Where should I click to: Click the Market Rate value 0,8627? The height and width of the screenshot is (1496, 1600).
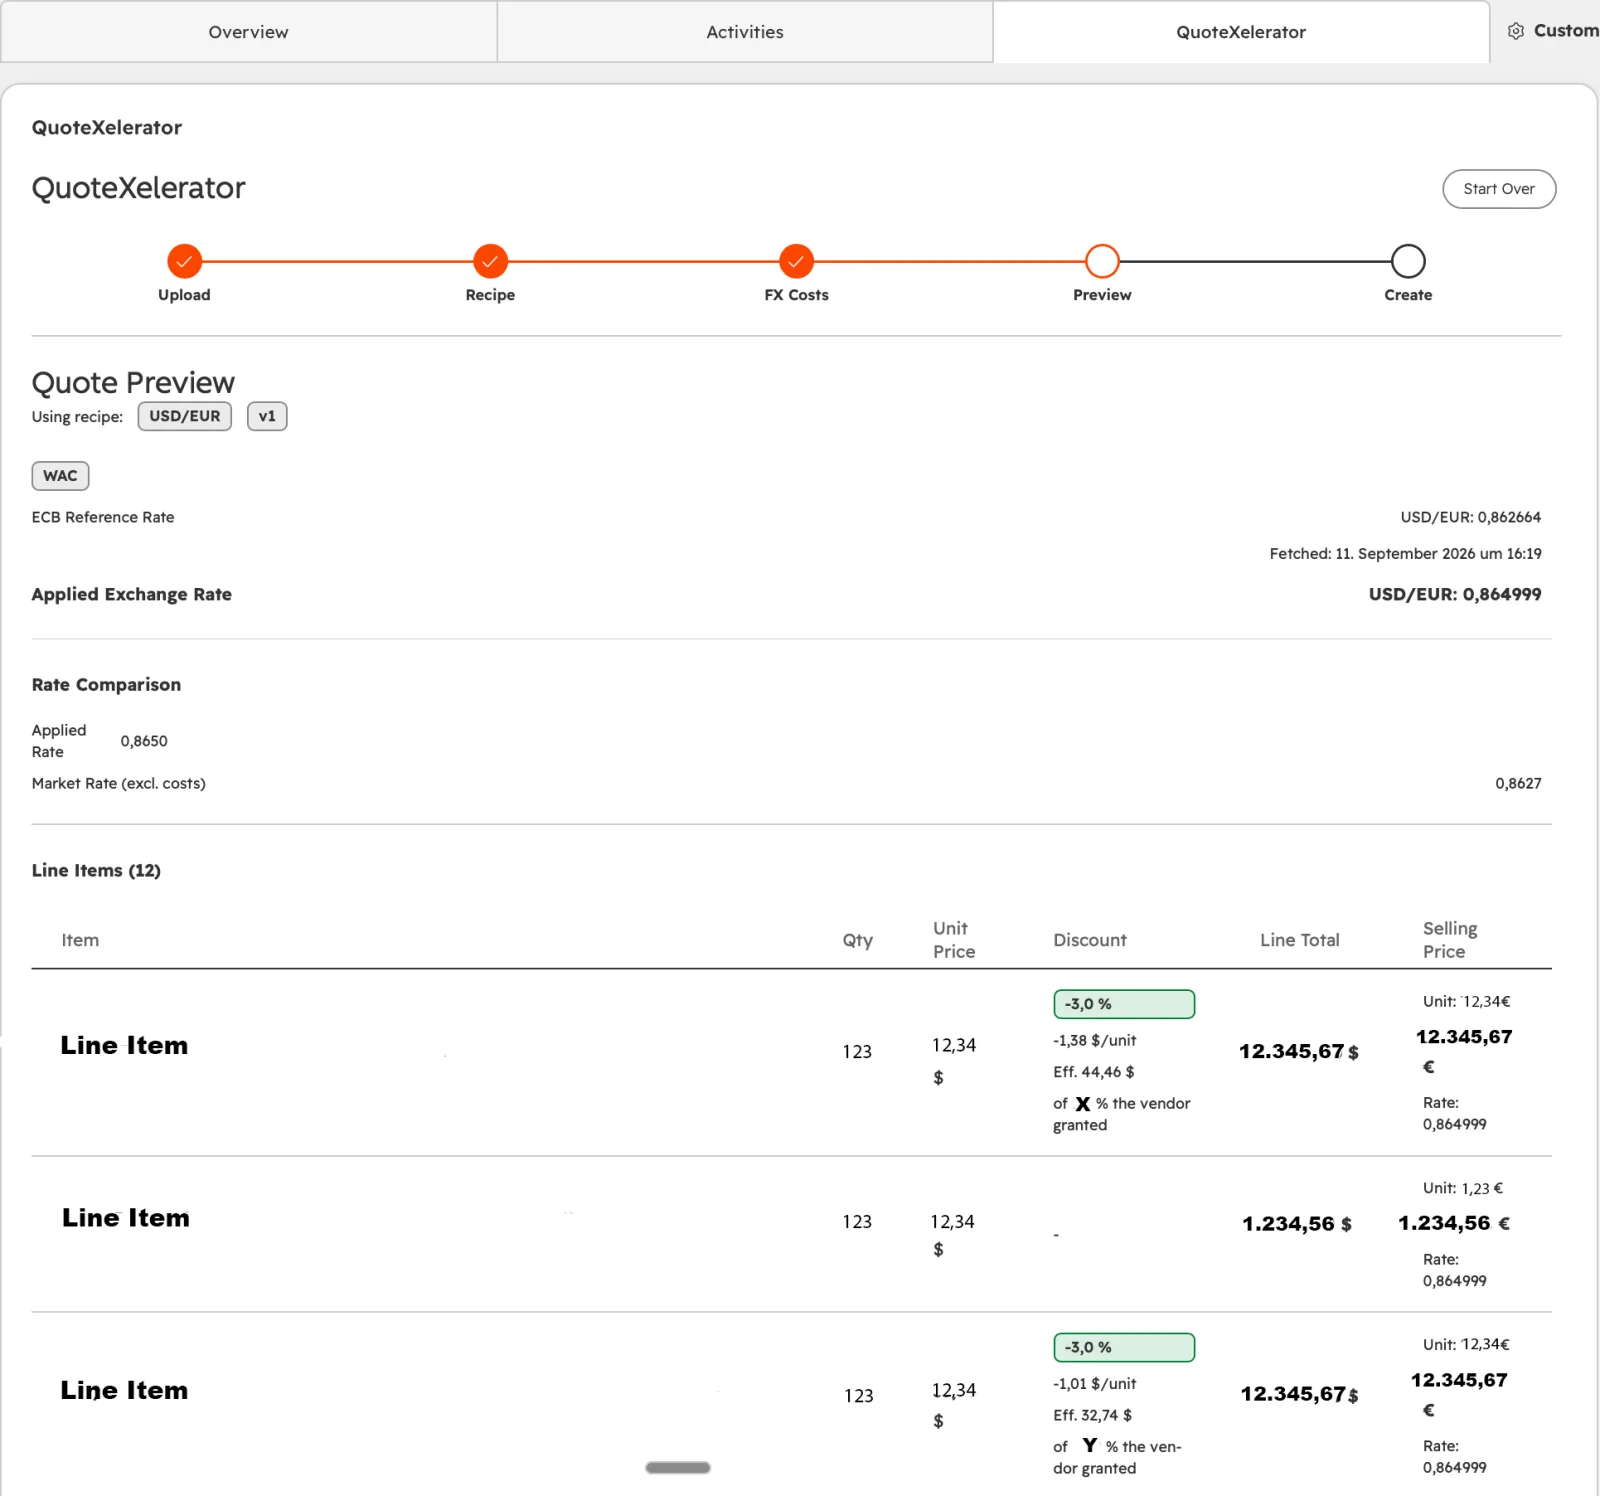click(1518, 783)
